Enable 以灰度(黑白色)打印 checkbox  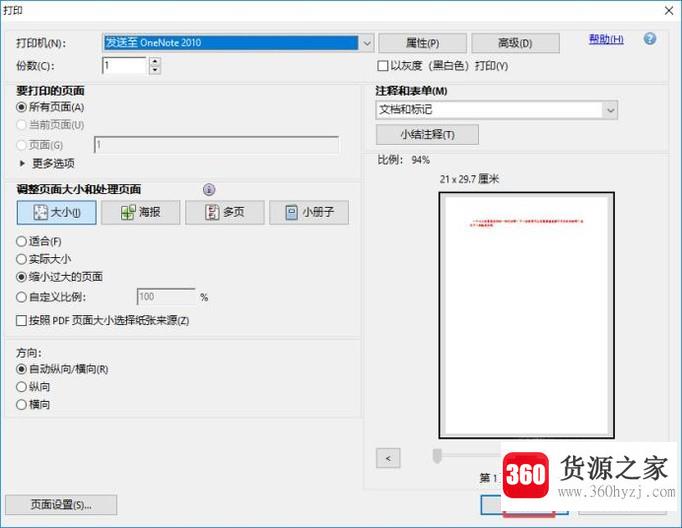coord(383,66)
